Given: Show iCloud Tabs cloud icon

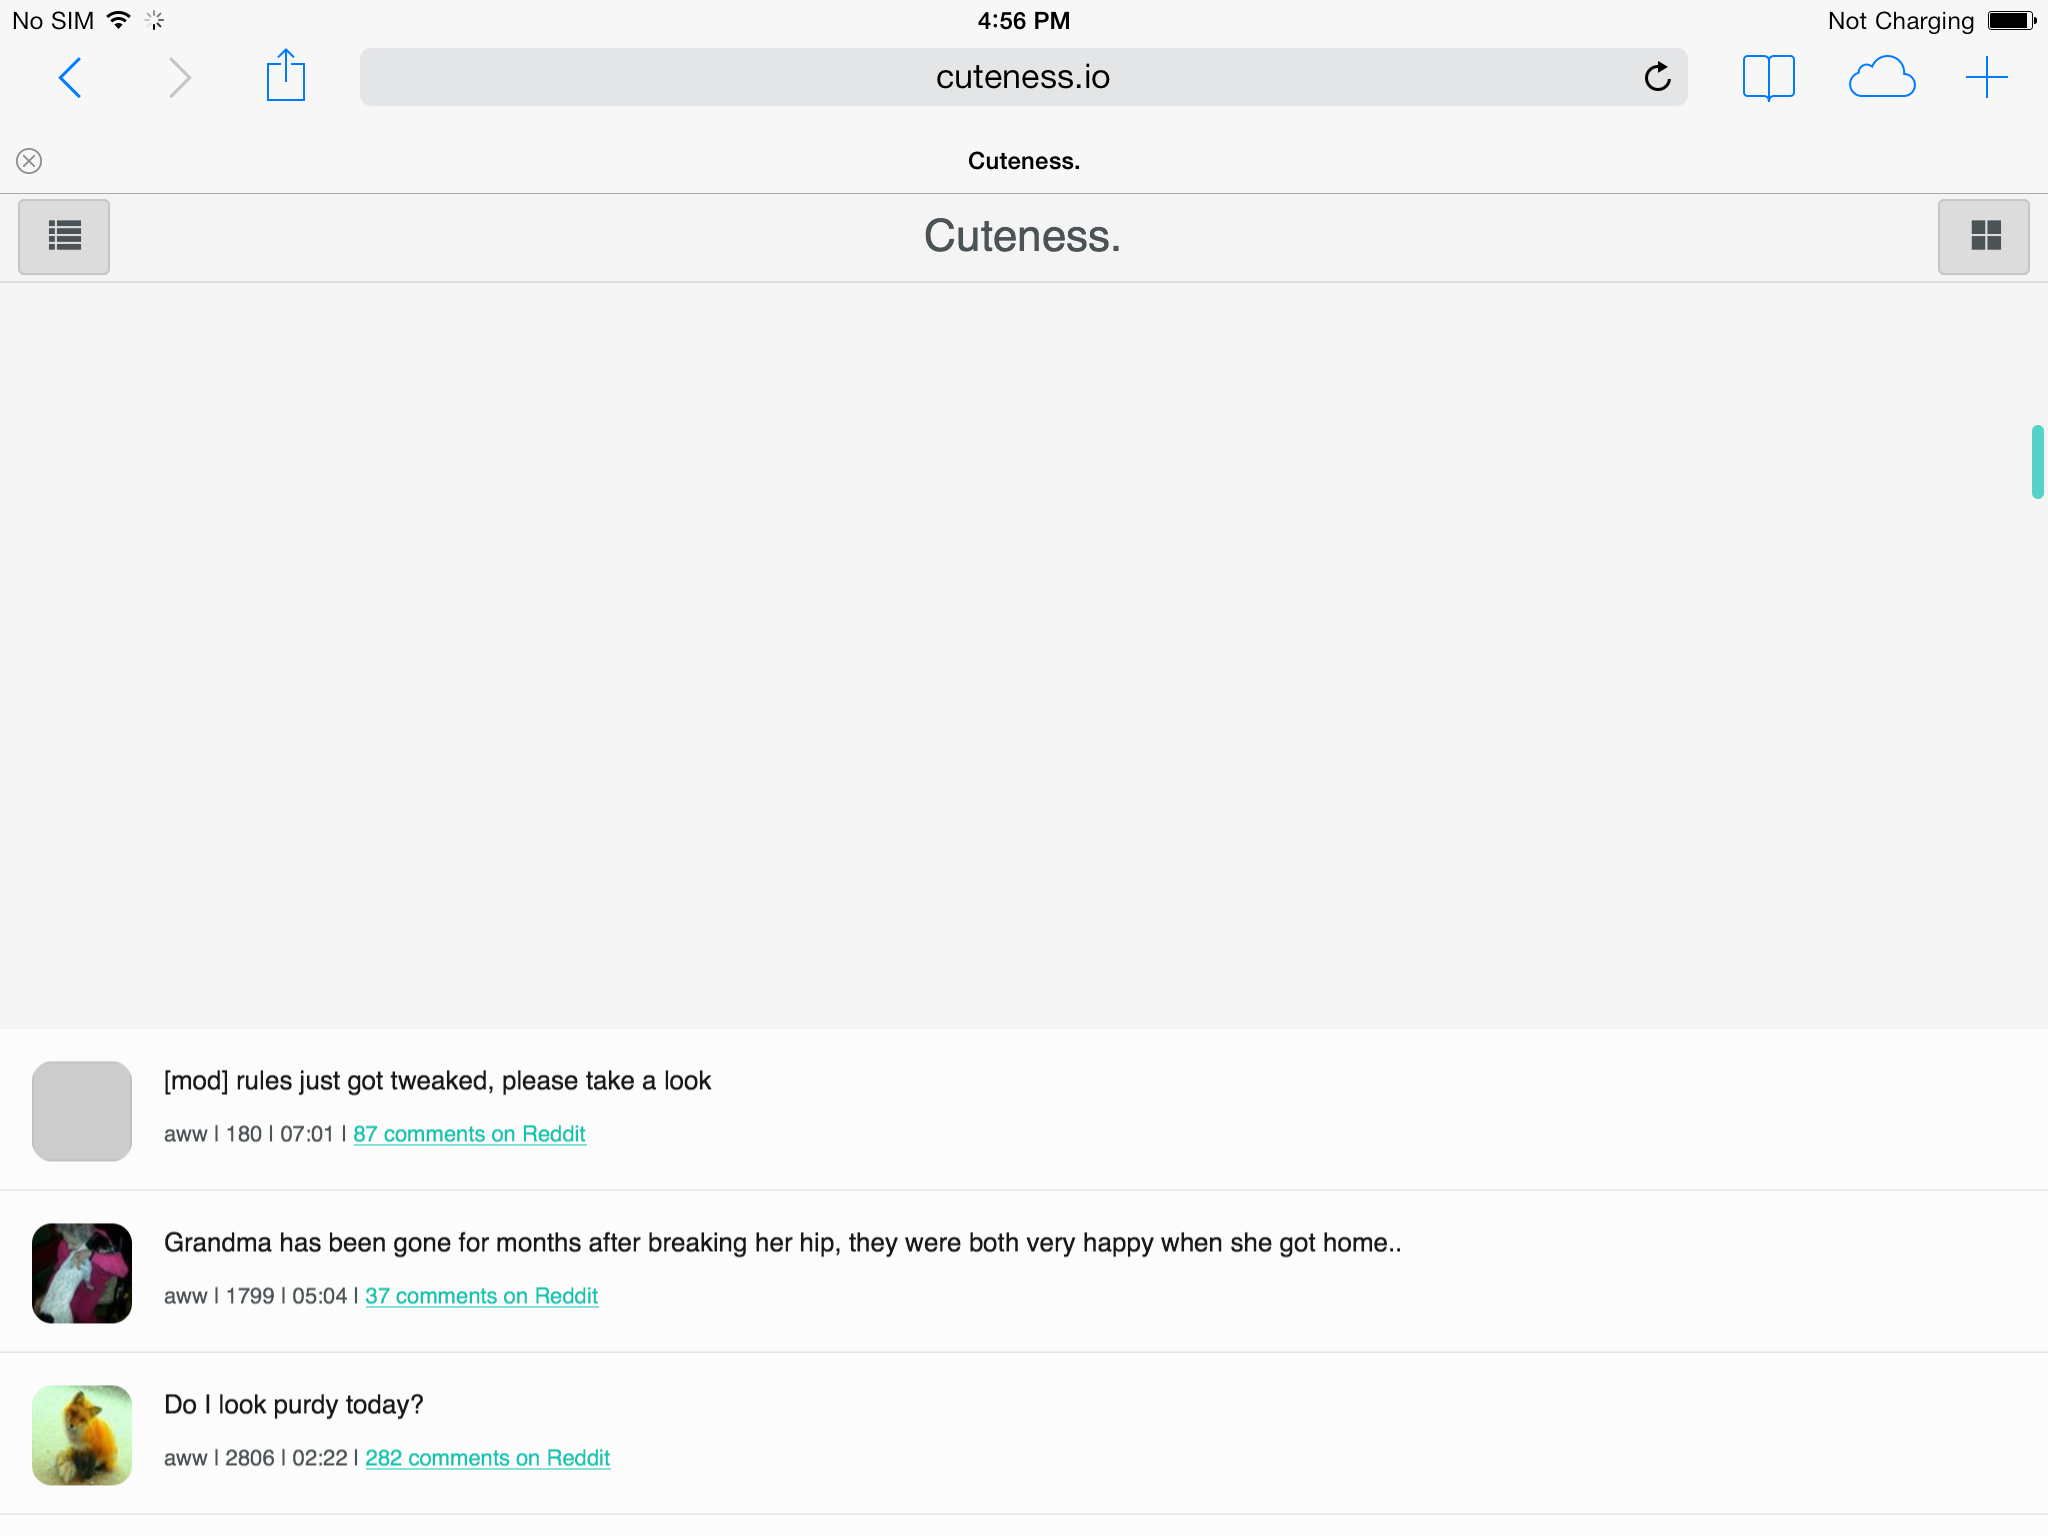Looking at the screenshot, I should click(1881, 78).
